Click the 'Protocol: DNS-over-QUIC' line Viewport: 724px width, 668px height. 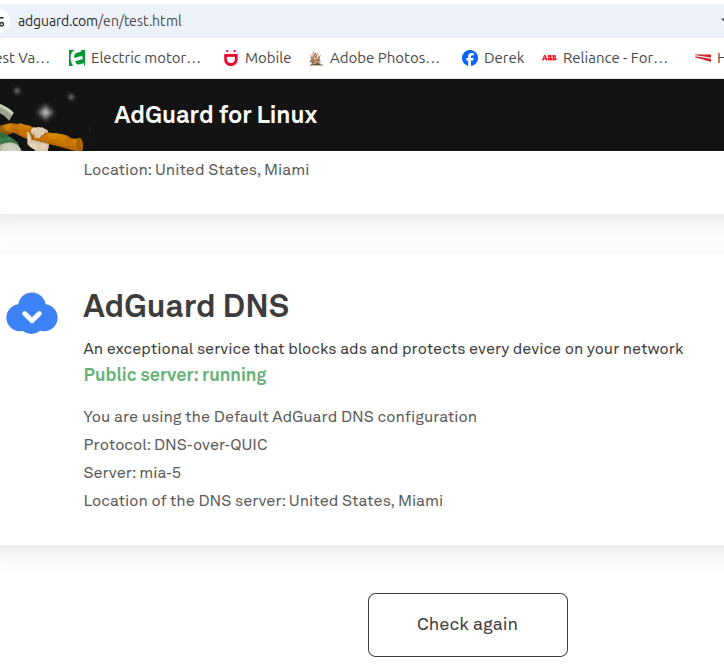(175, 444)
